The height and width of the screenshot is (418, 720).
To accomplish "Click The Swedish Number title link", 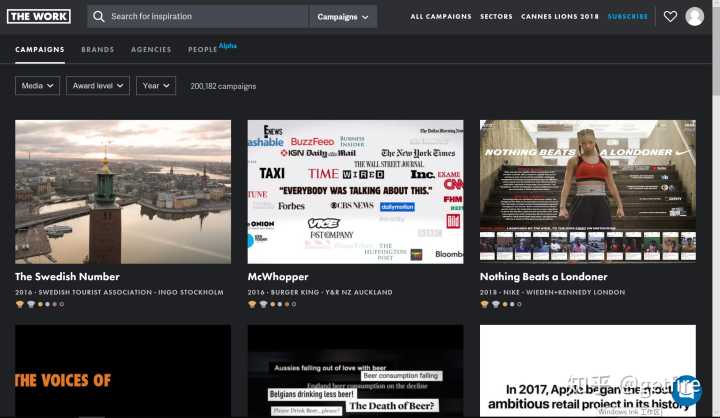I will 67,277.
